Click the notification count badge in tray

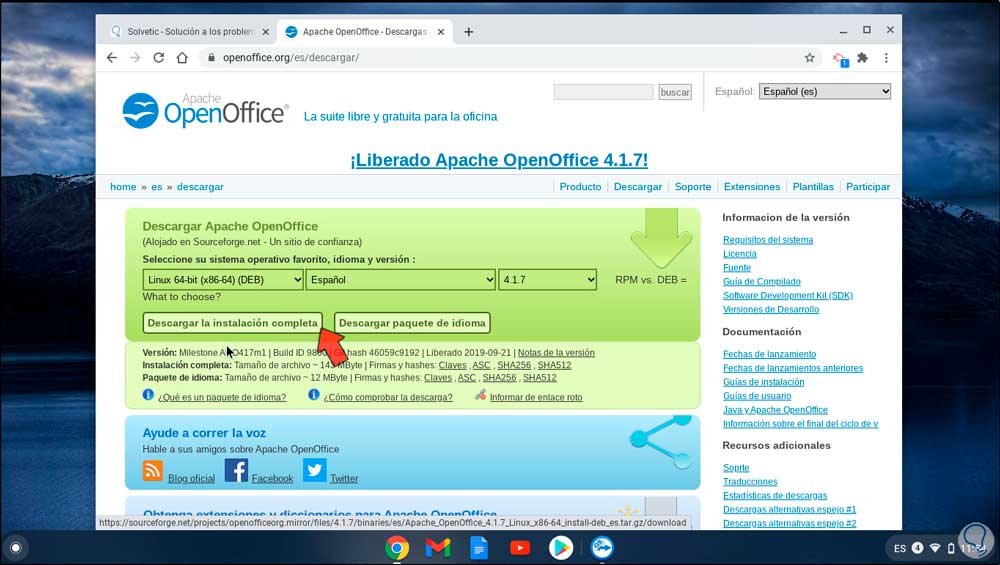[917, 548]
